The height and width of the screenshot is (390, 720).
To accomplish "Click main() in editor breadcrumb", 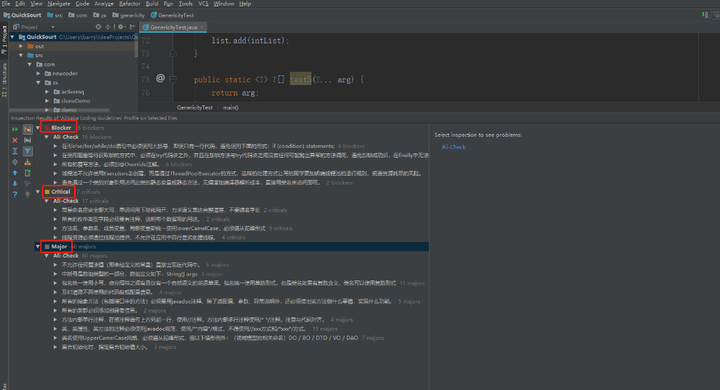I will click(x=231, y=107).
